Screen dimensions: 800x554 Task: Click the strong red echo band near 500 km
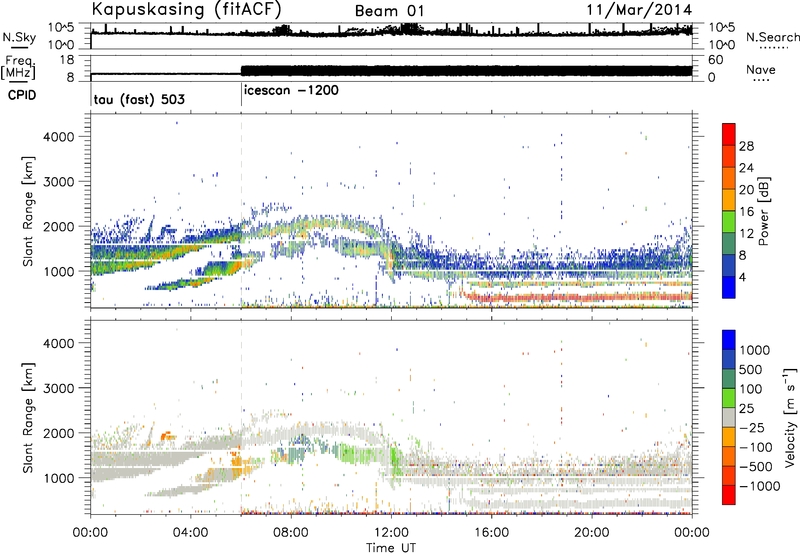577,297
